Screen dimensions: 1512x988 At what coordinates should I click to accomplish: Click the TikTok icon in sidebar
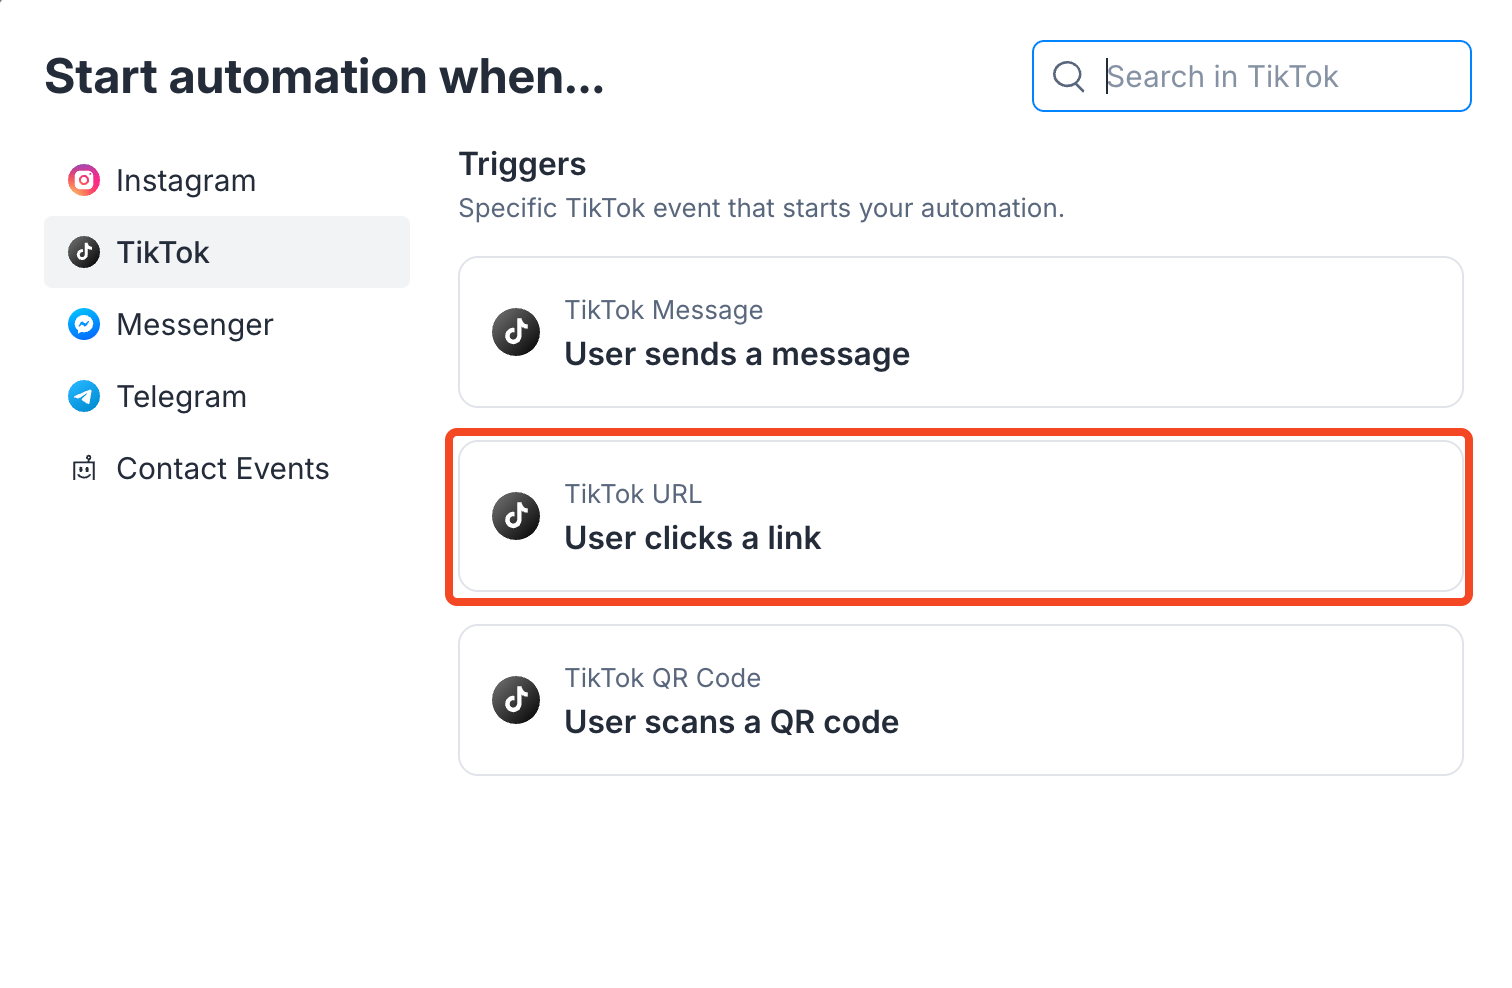[x=84, y=252]
